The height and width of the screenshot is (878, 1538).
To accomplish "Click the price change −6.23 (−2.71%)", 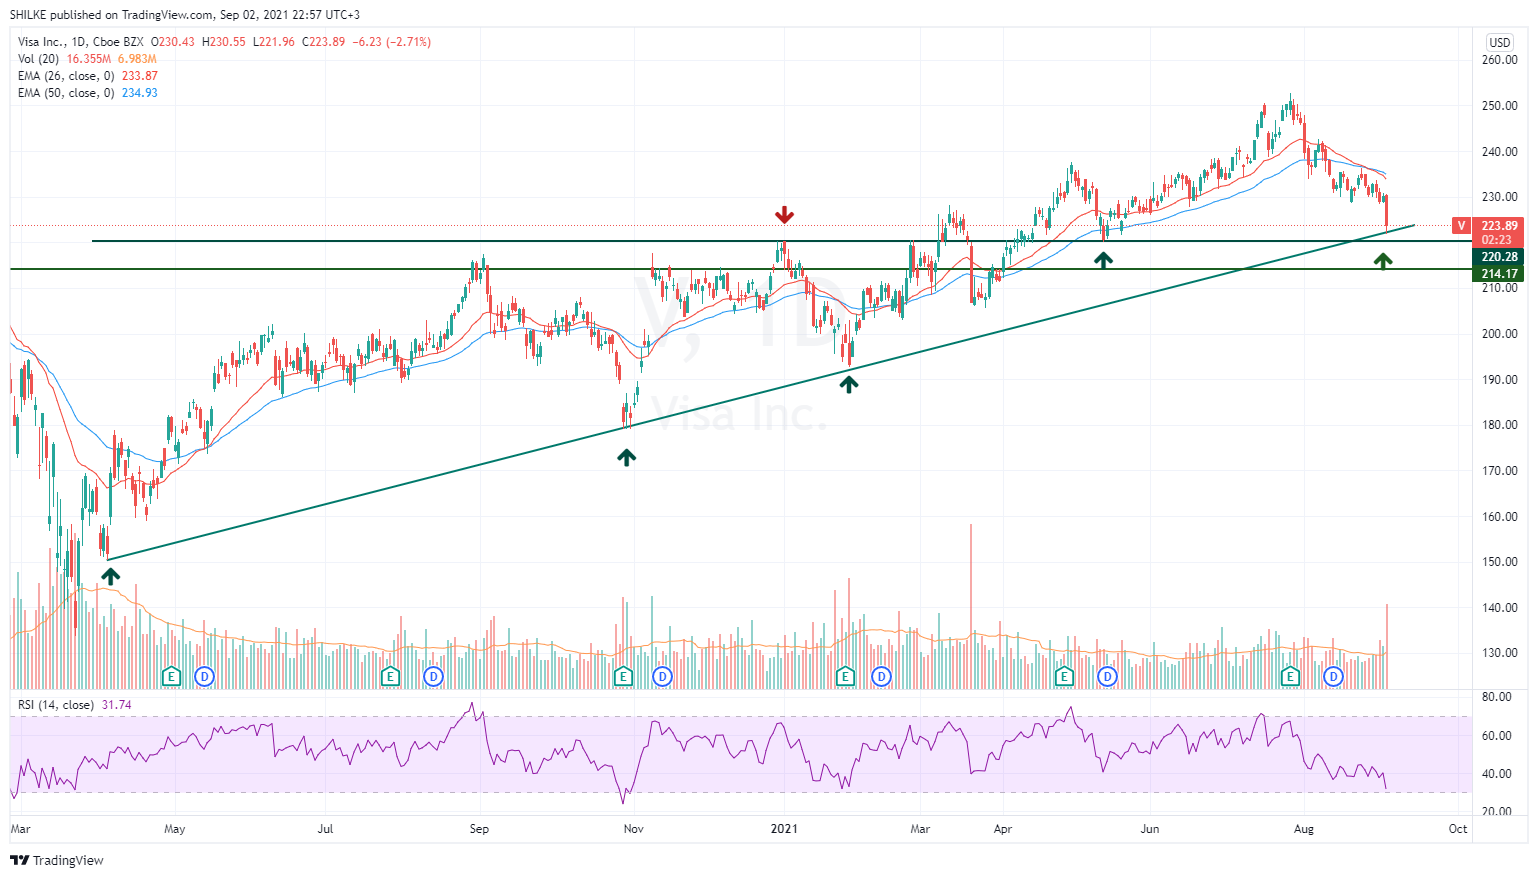I will (x=392, y=42).
